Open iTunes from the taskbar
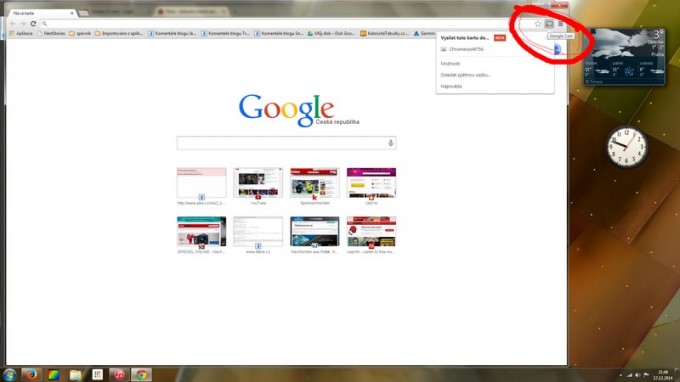The image size is (680, 382). (x=119, y=375)
